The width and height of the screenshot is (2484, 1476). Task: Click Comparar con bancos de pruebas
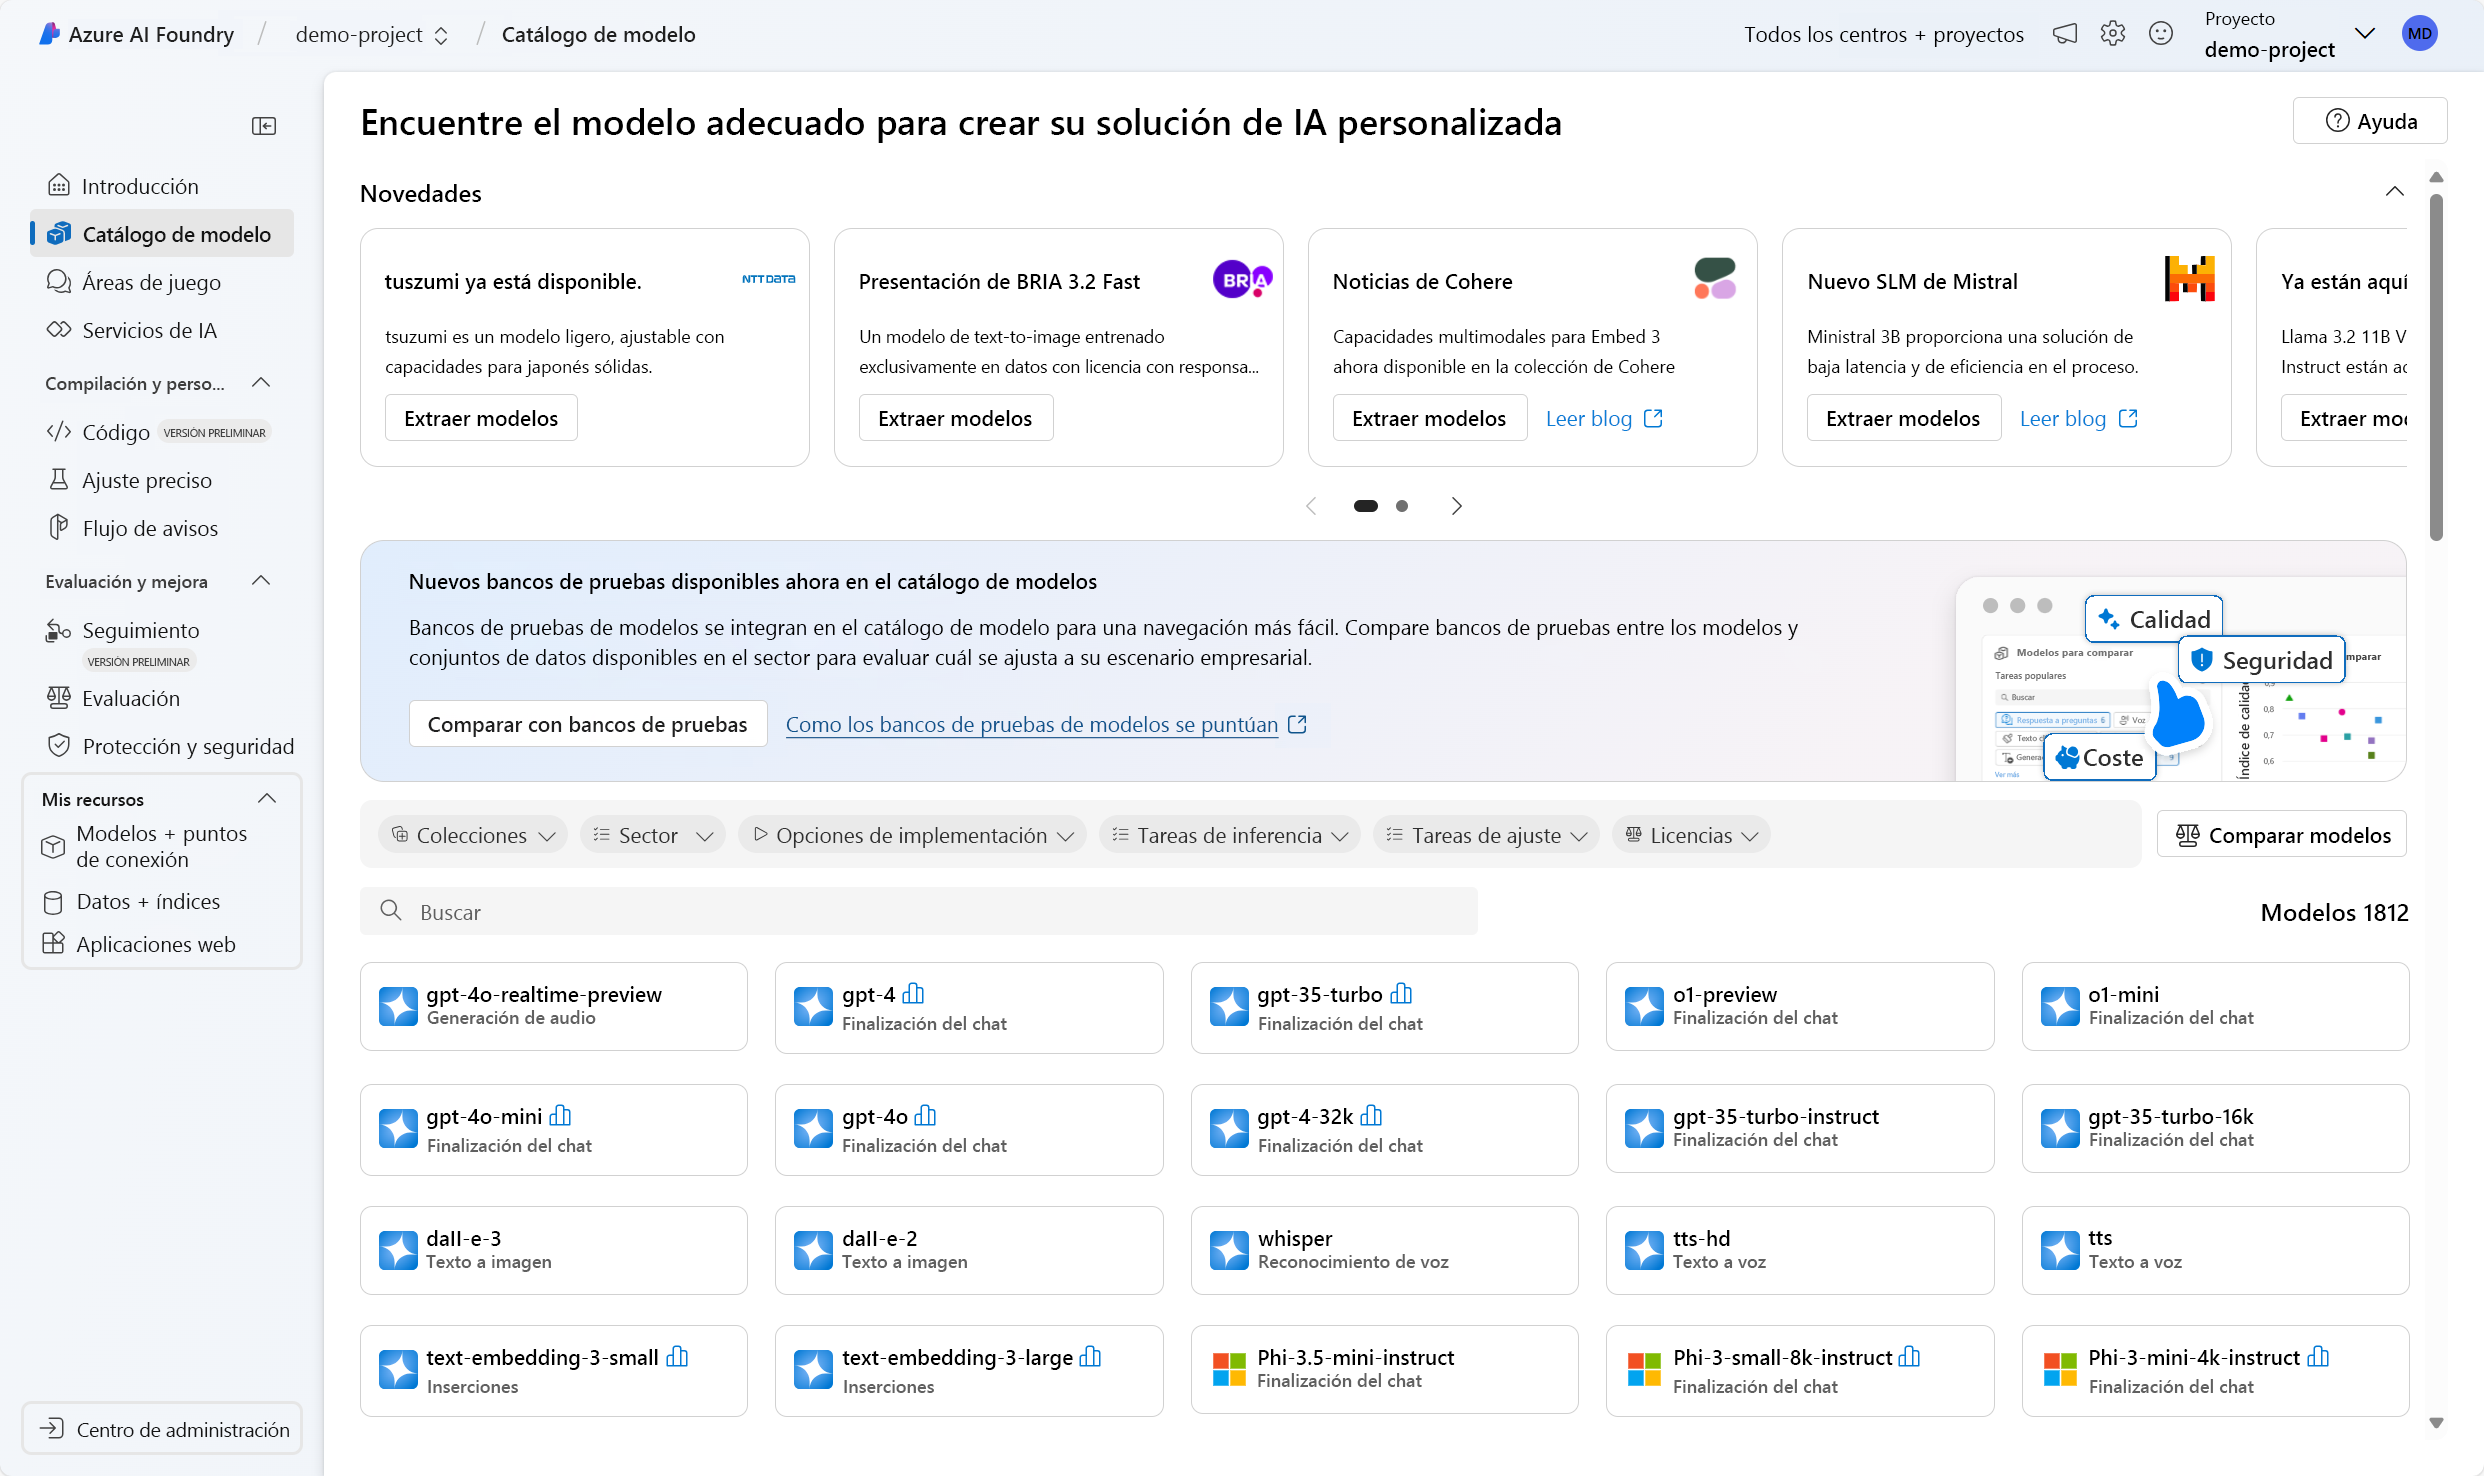click(x=588, y=723)
